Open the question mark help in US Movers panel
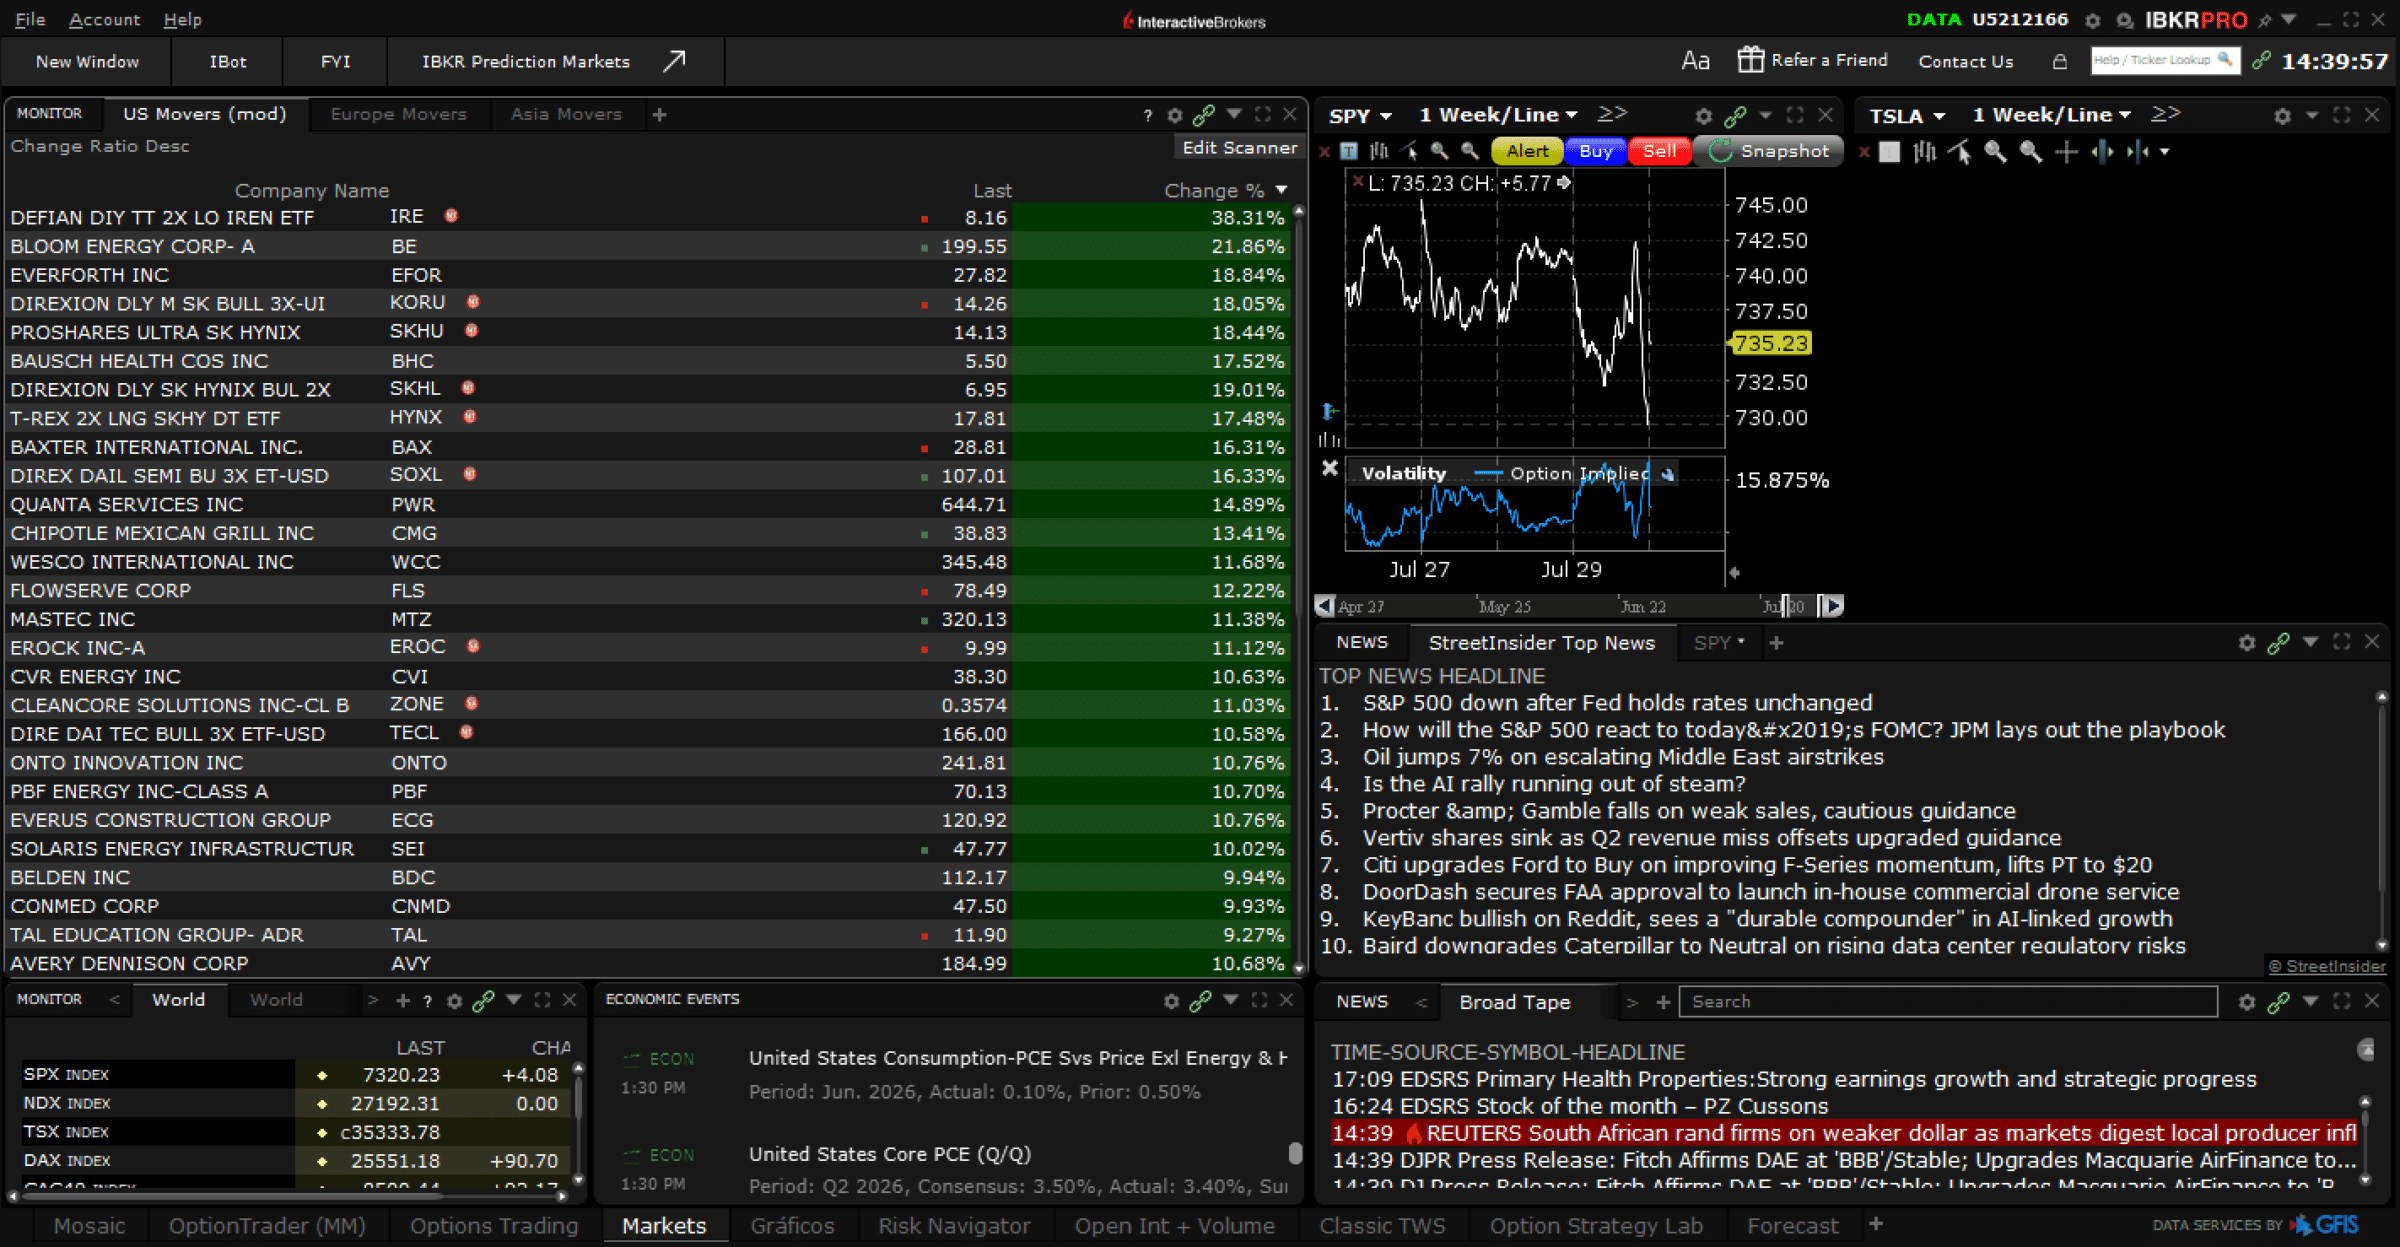The image size is (2400, 1247). pos(1147,115)
